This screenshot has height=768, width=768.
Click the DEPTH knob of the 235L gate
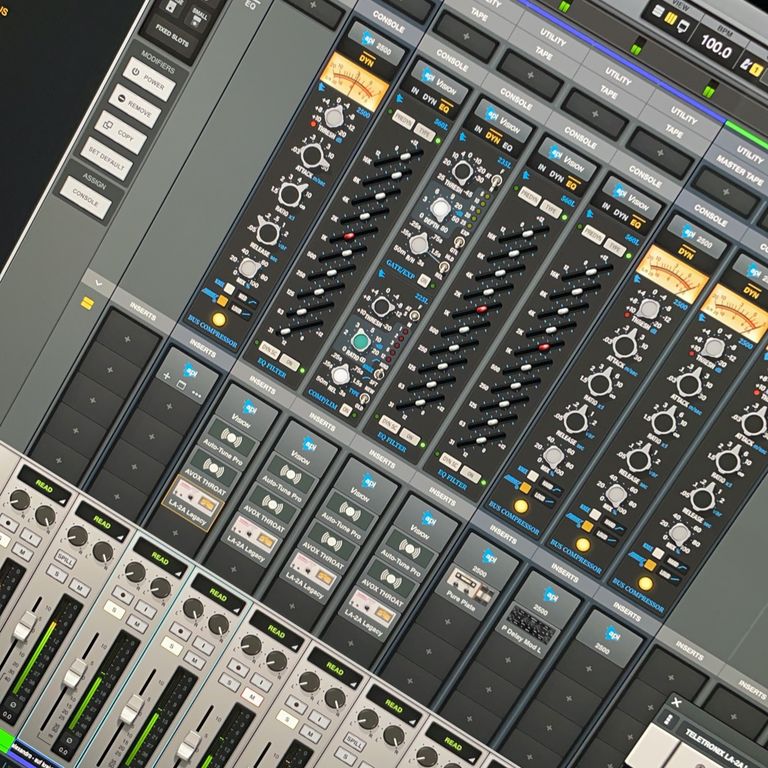click(x=440, y=208)
